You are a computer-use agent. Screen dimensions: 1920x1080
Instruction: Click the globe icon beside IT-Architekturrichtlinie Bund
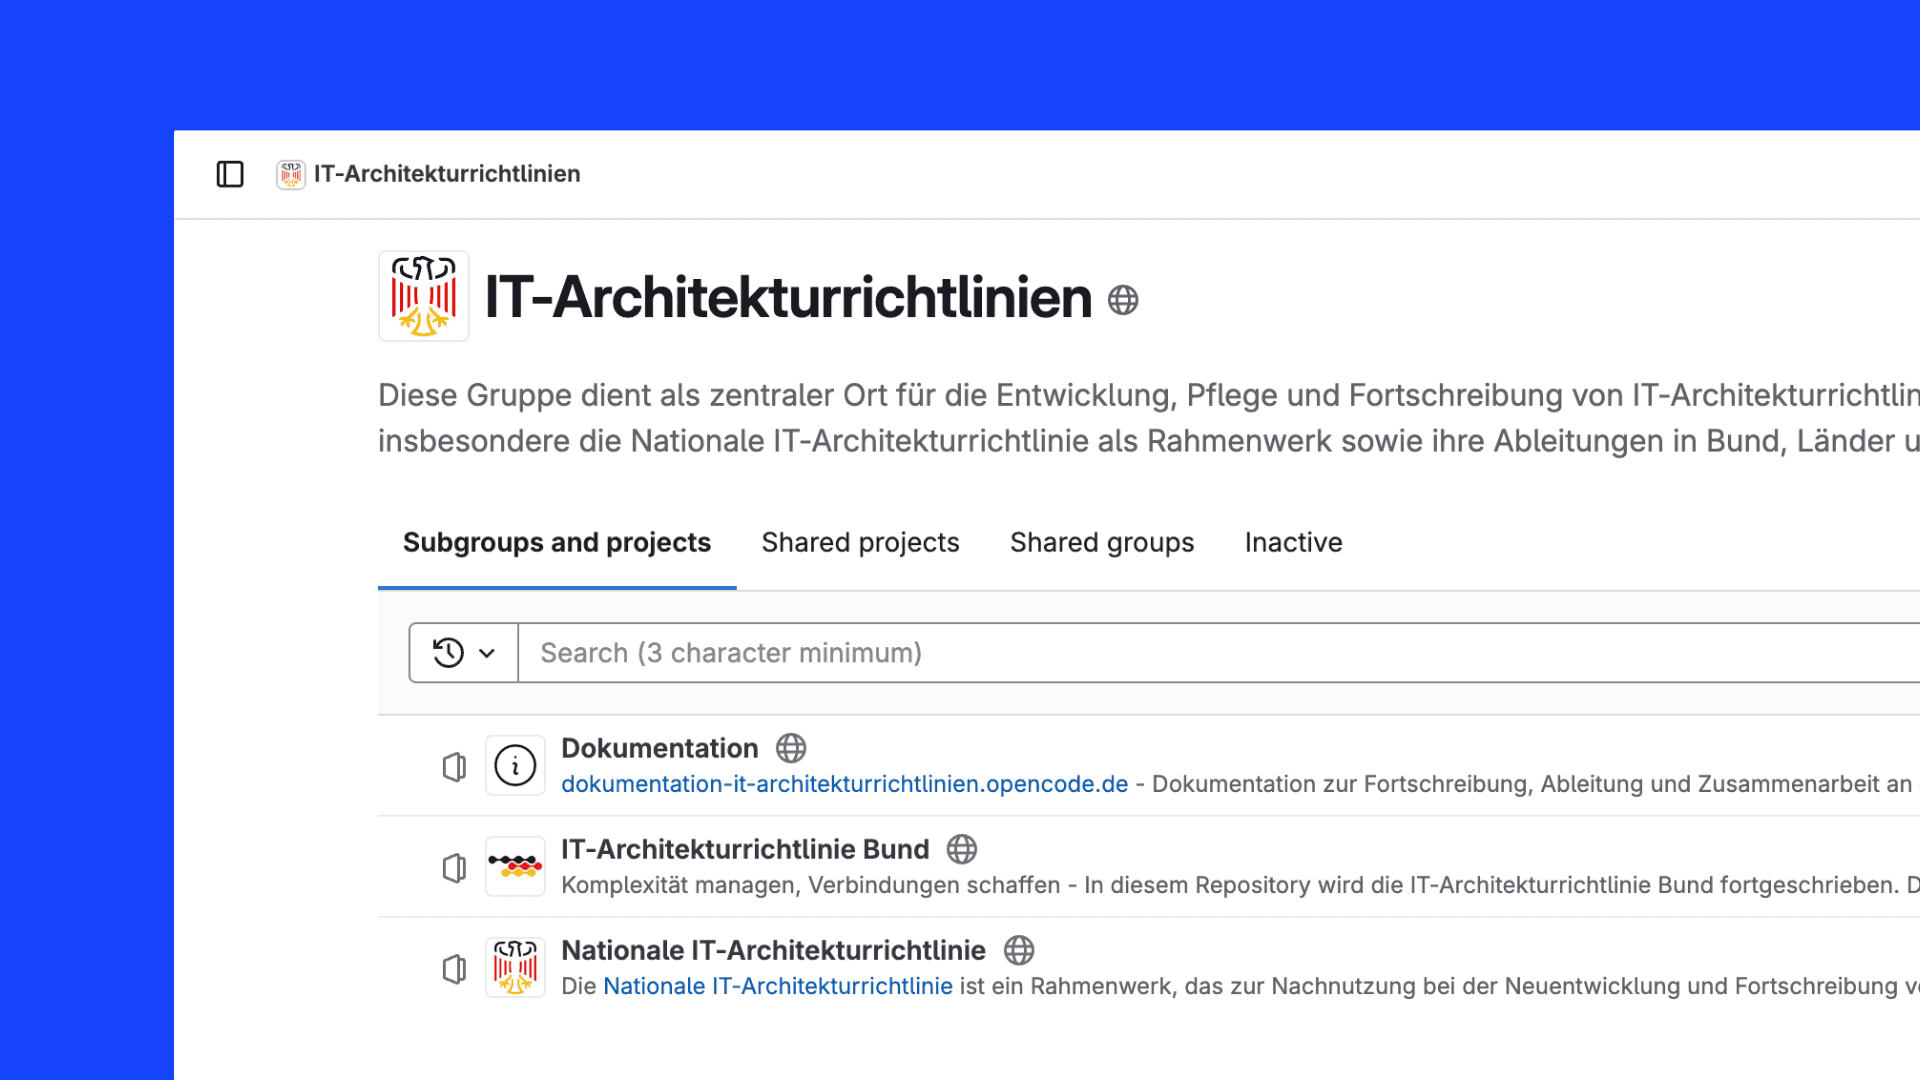coord(962,849)
